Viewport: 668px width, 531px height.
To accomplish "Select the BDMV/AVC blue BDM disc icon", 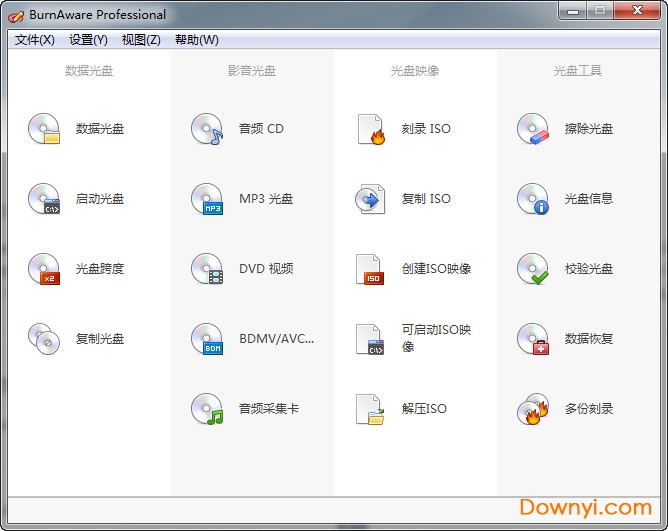I will tap(207, 339).
